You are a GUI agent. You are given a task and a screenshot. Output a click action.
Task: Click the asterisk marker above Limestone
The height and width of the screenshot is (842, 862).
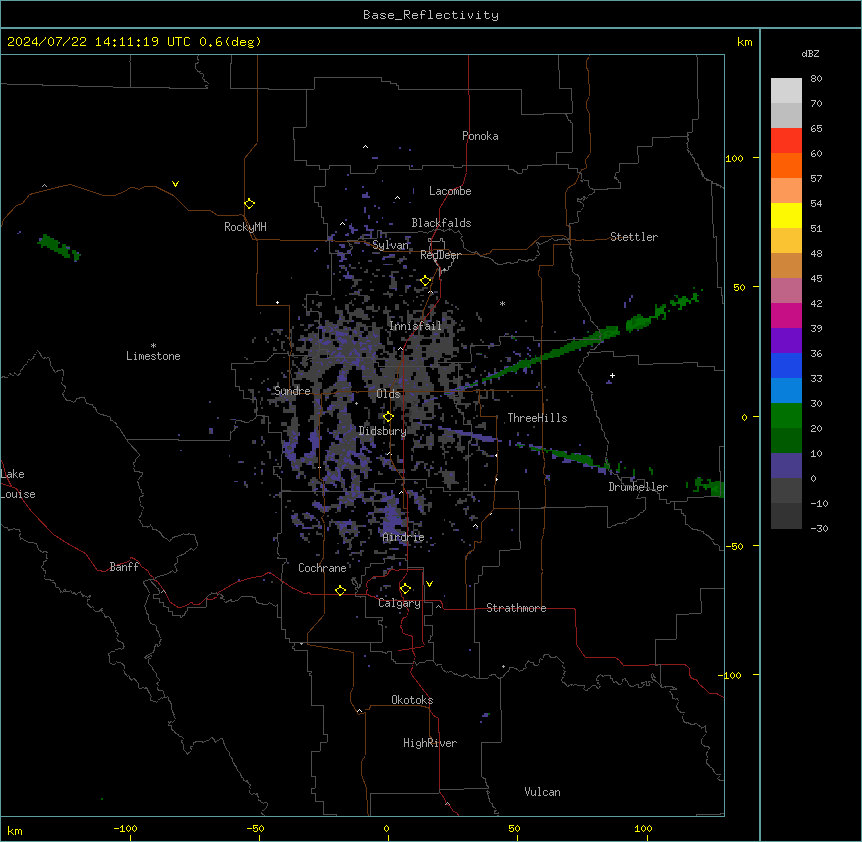click(x=153, y=346)
